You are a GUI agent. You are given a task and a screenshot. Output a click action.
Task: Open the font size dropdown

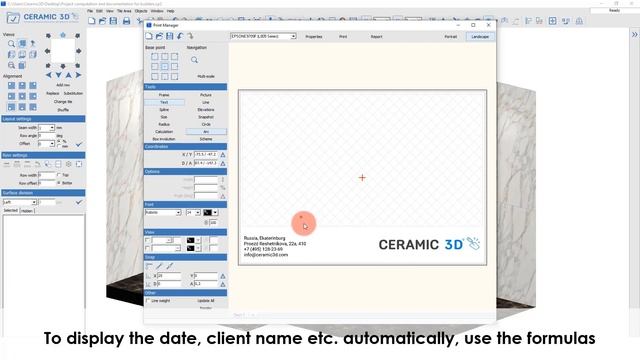pyautogui.click(x=198, y=213)
